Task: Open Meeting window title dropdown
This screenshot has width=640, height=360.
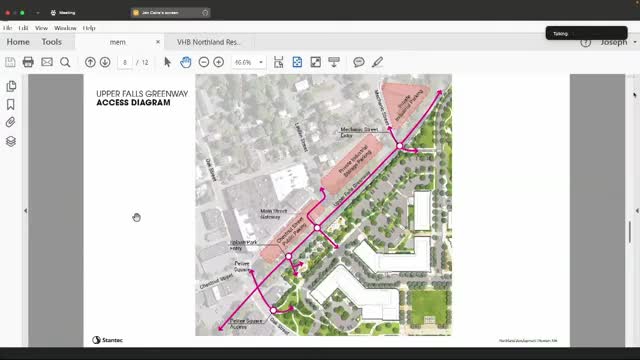Action: 38,13
